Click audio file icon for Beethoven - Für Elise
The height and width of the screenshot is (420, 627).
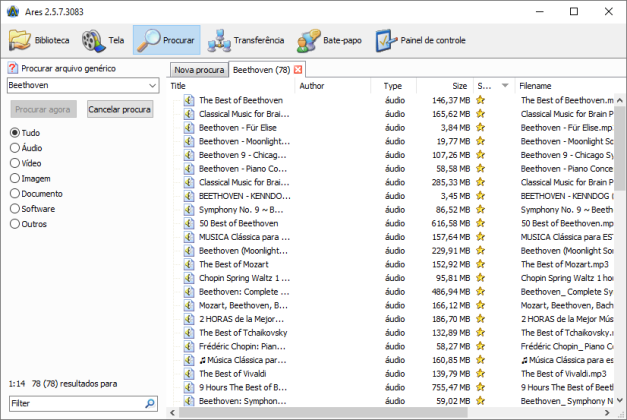(x=189, y=128)
